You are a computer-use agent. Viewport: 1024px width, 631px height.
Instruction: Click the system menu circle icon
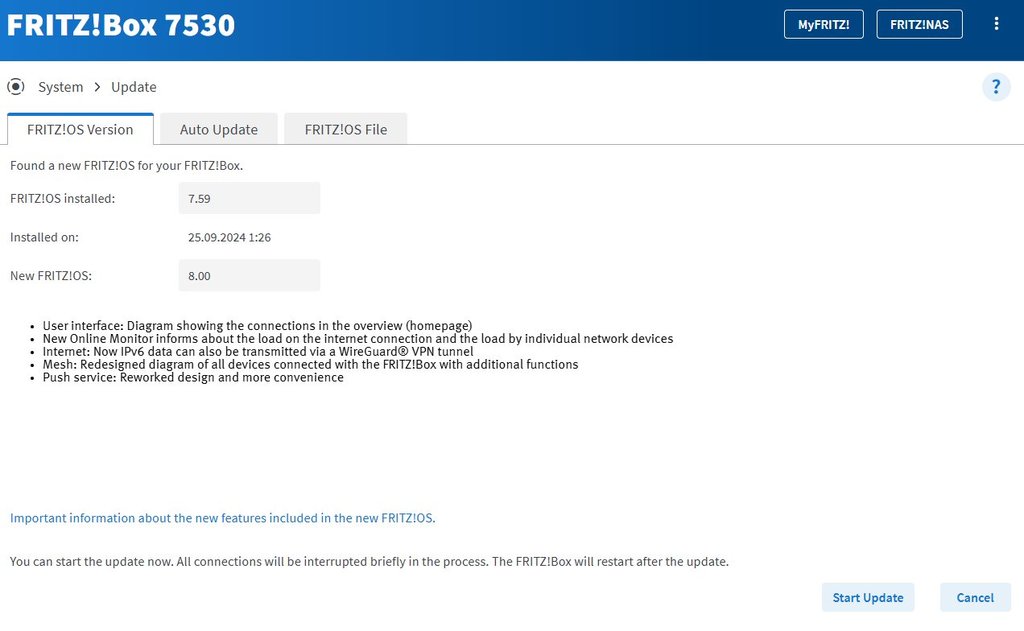tap(16, 87)
